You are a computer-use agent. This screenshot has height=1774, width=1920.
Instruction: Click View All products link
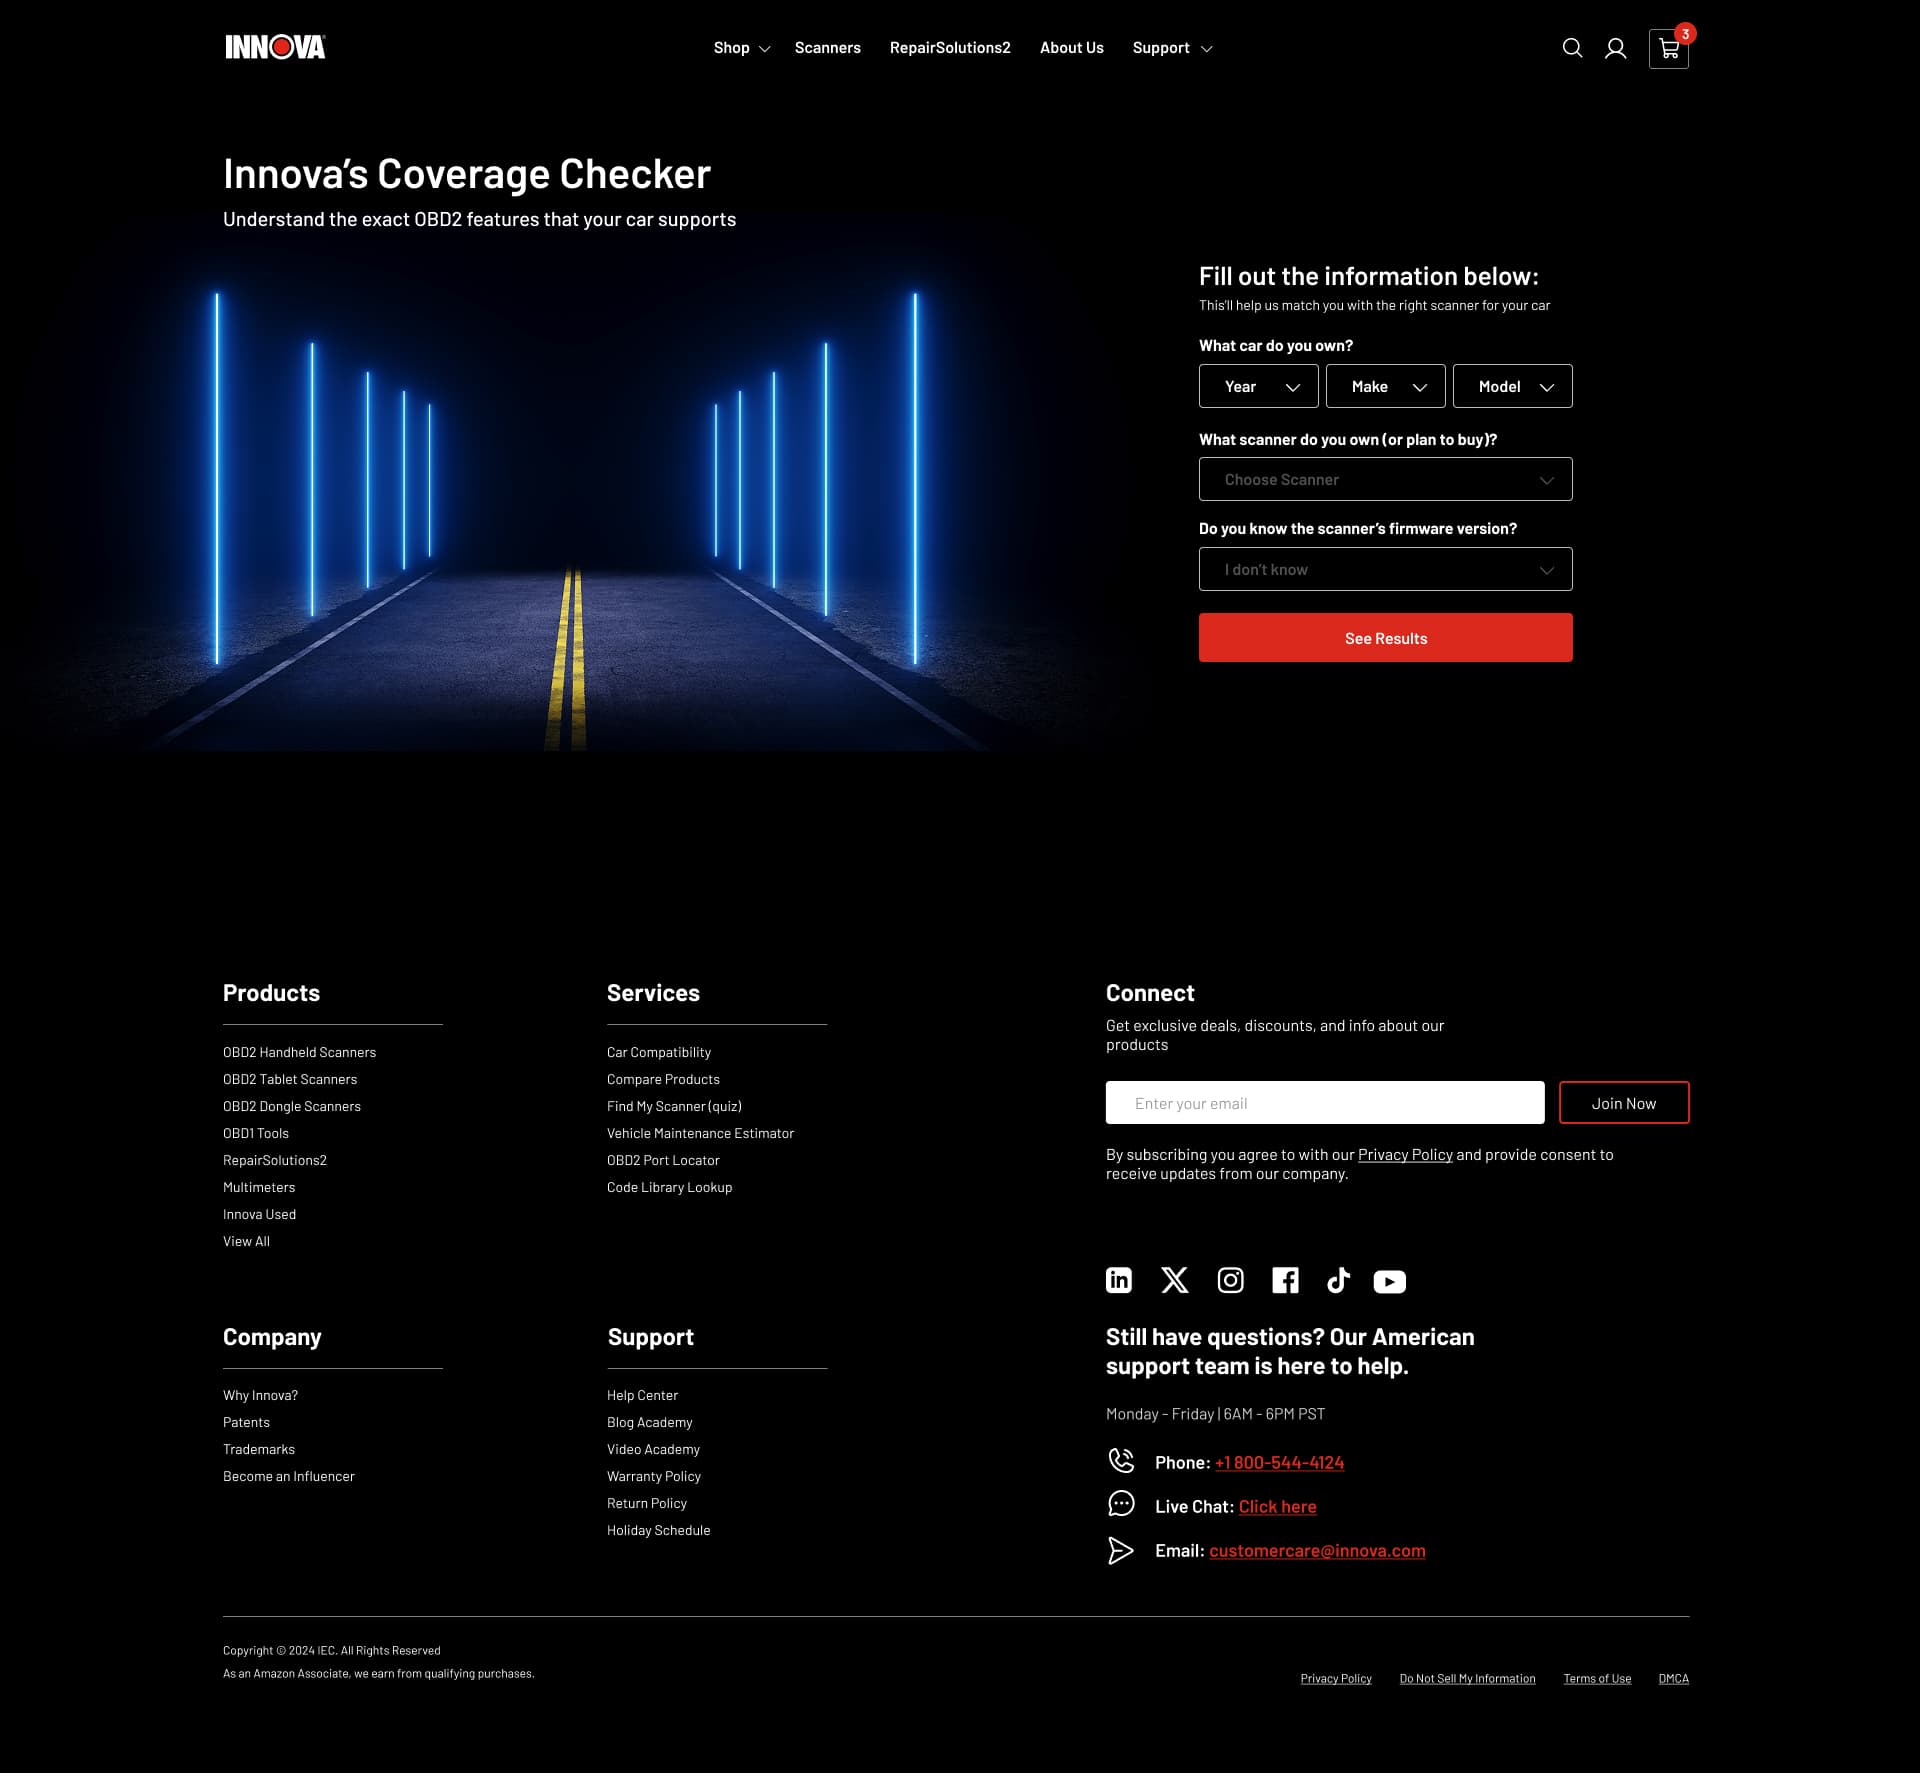coord(246,1241)
